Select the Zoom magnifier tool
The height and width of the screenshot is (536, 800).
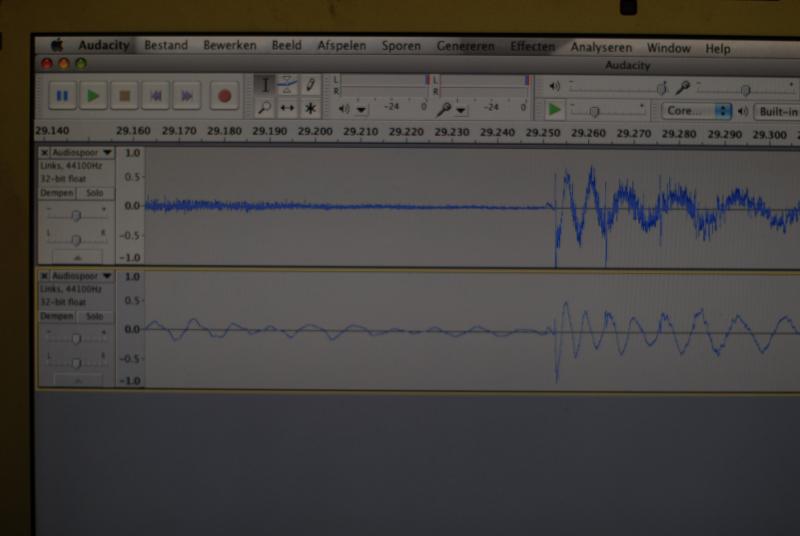pyautogui.click(x=265, y=108)
